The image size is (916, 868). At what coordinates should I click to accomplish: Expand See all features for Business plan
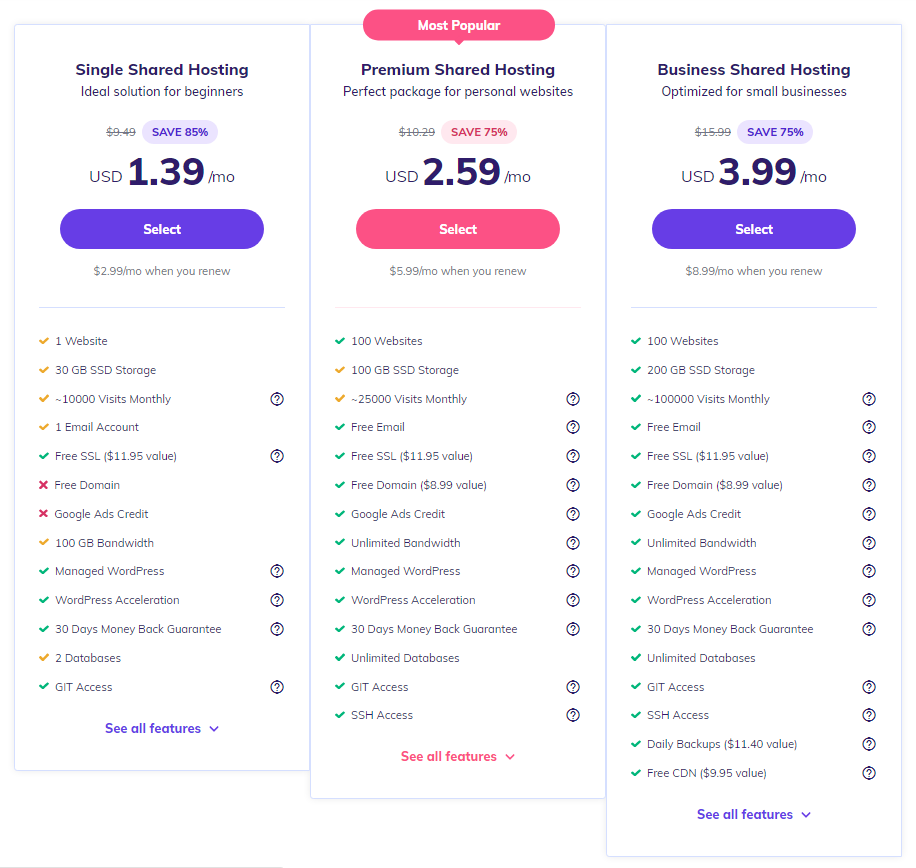(x=754, y=814)
